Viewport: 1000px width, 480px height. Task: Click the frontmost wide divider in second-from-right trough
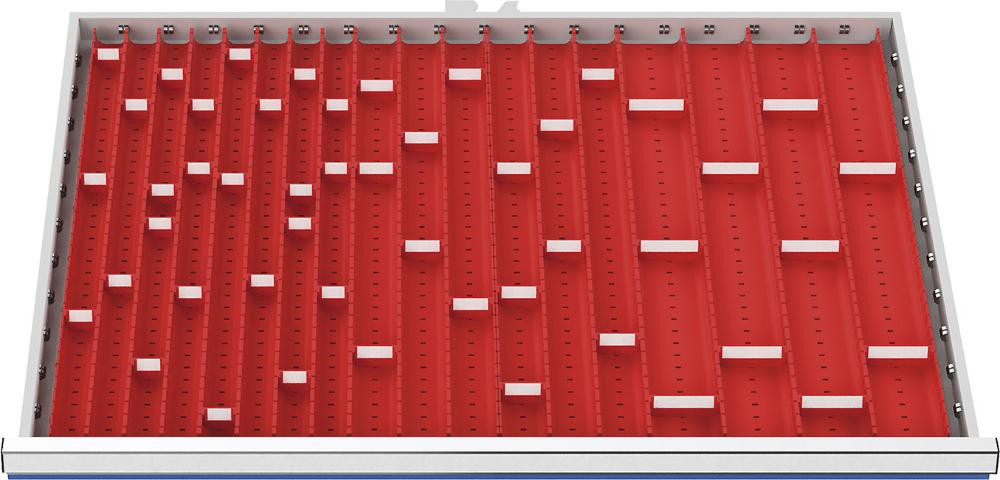point(831,402)
